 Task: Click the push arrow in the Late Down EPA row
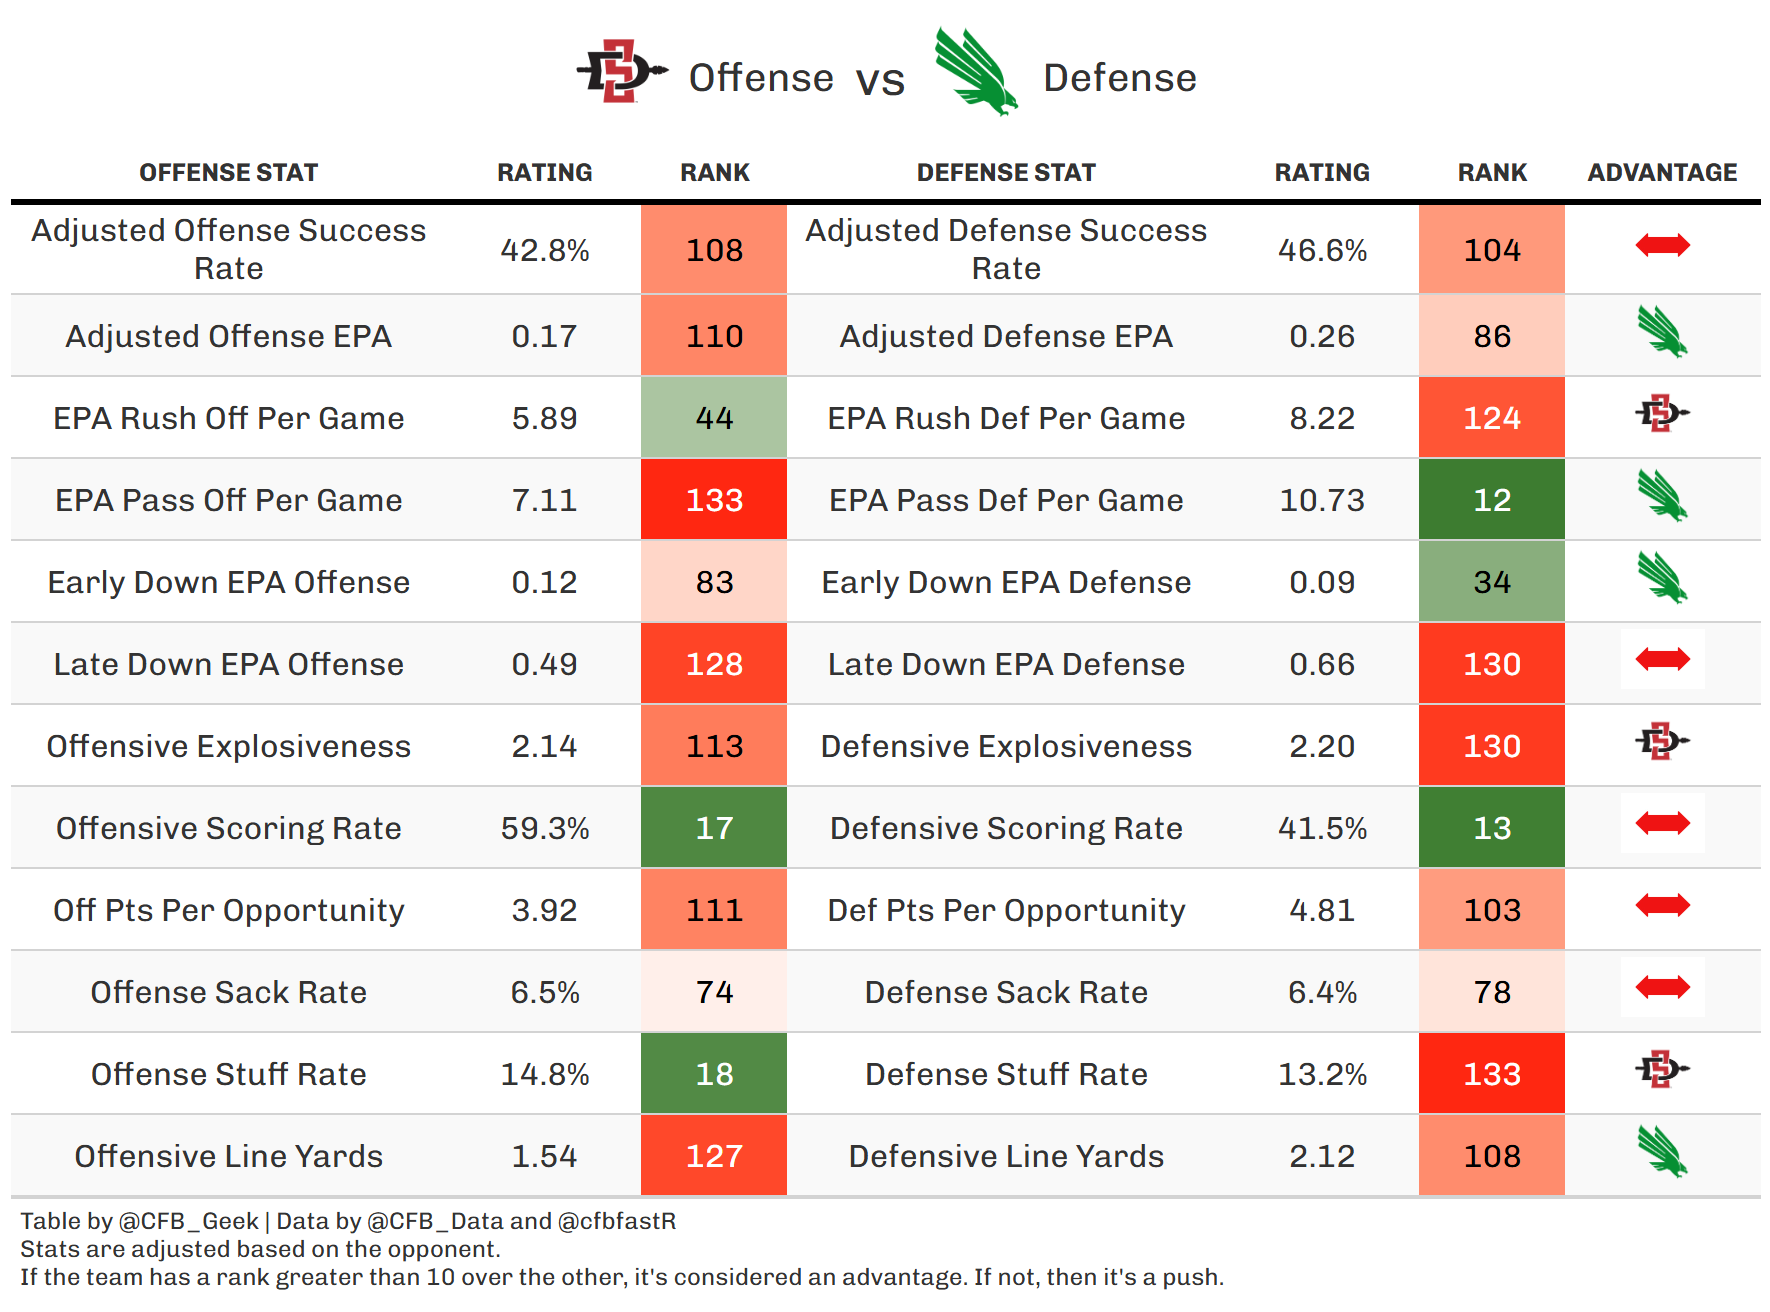coord(1662,659)
